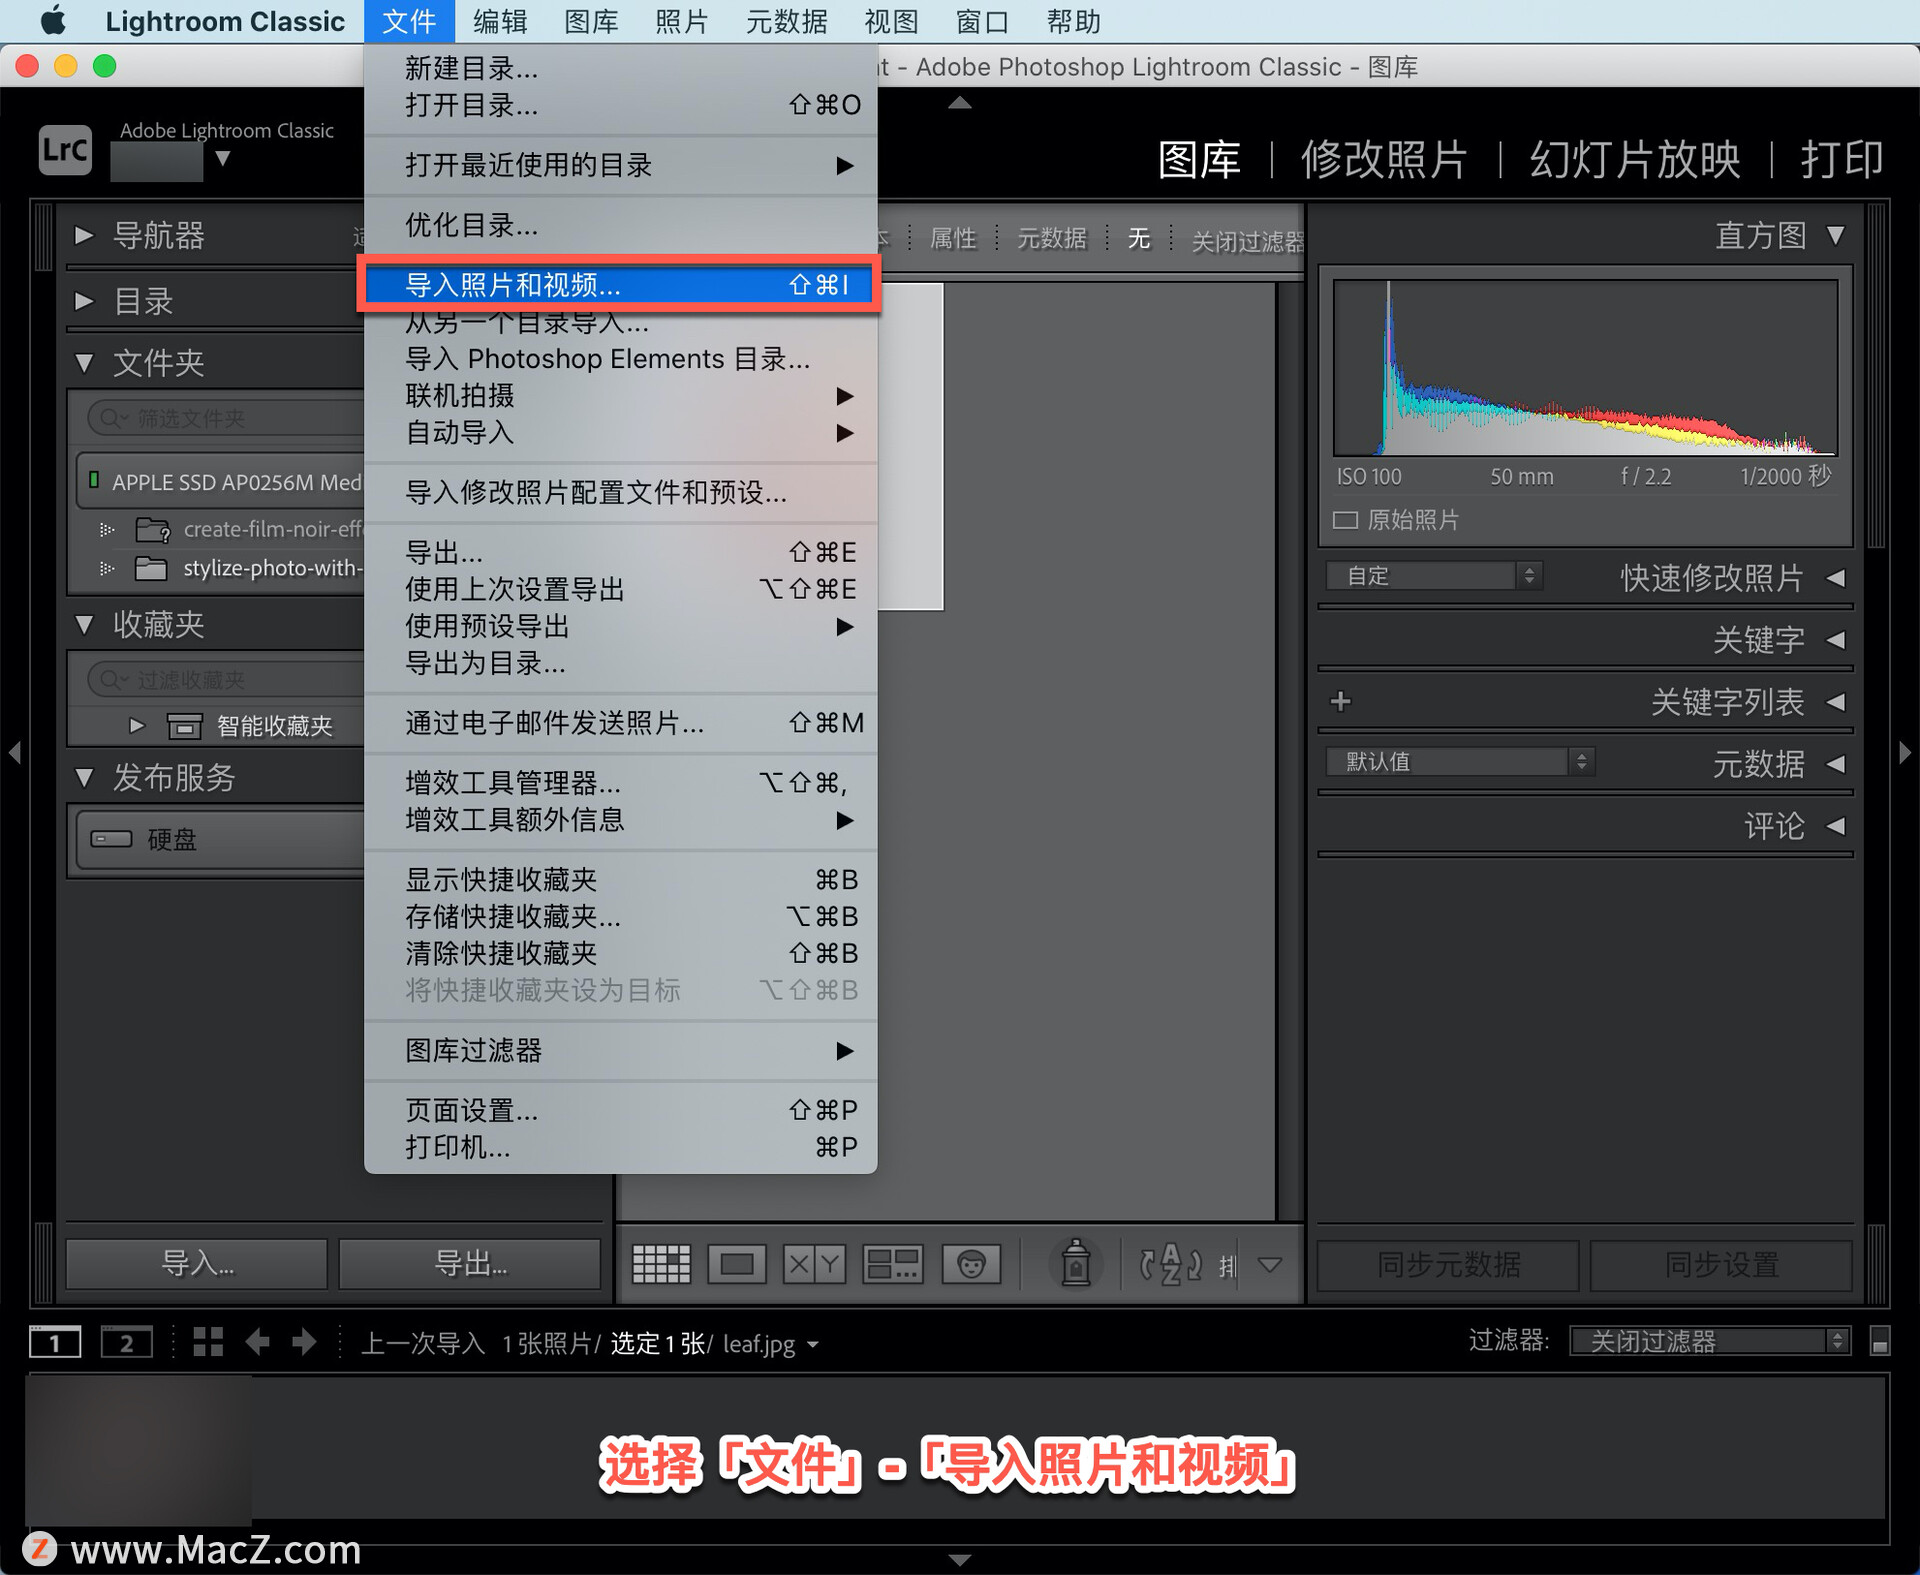Select the Painter spray can tool
The image size is (1920, 1575).
point(1076,1263)
